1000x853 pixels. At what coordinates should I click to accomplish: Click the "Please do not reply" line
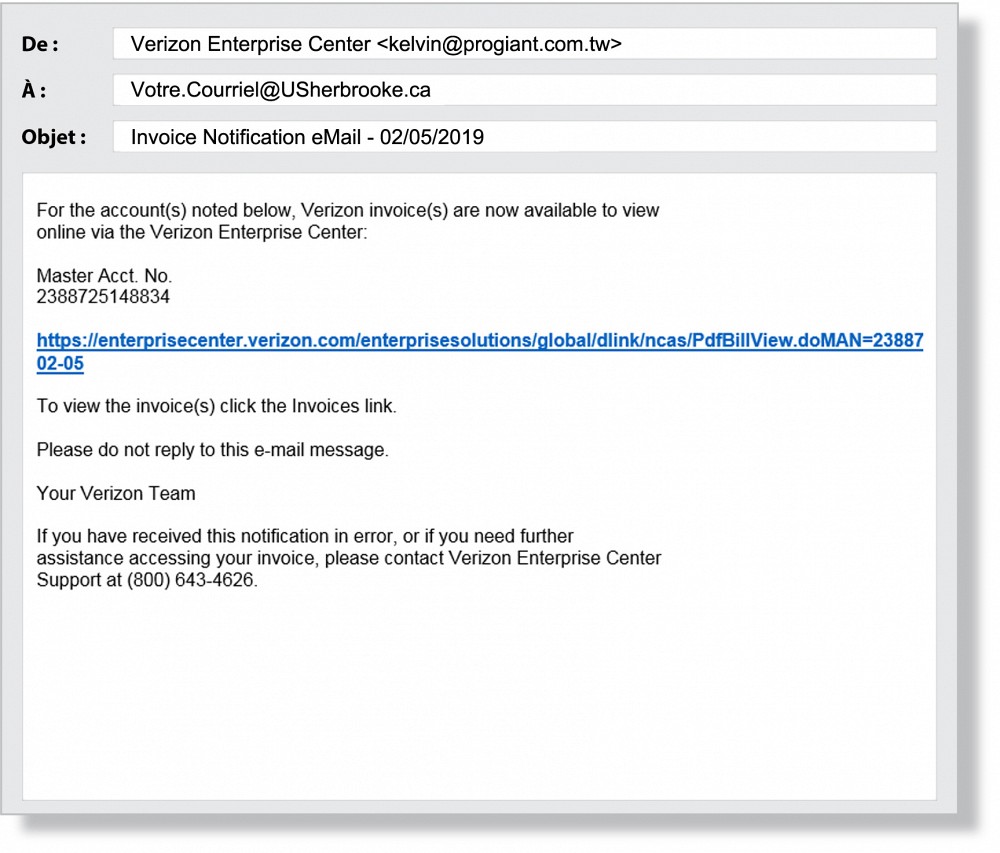pos(212,450)
